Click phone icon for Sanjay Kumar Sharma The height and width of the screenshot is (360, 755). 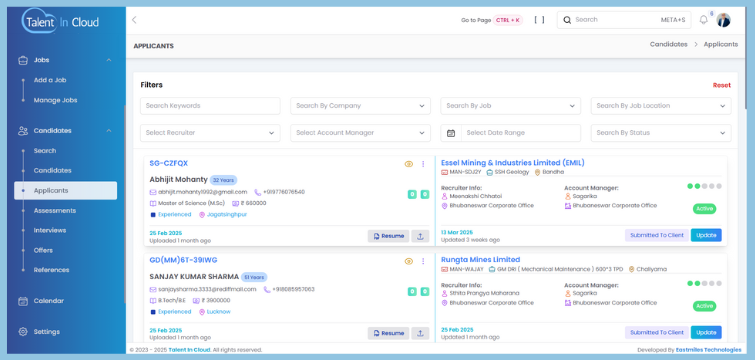coord(267,289)
